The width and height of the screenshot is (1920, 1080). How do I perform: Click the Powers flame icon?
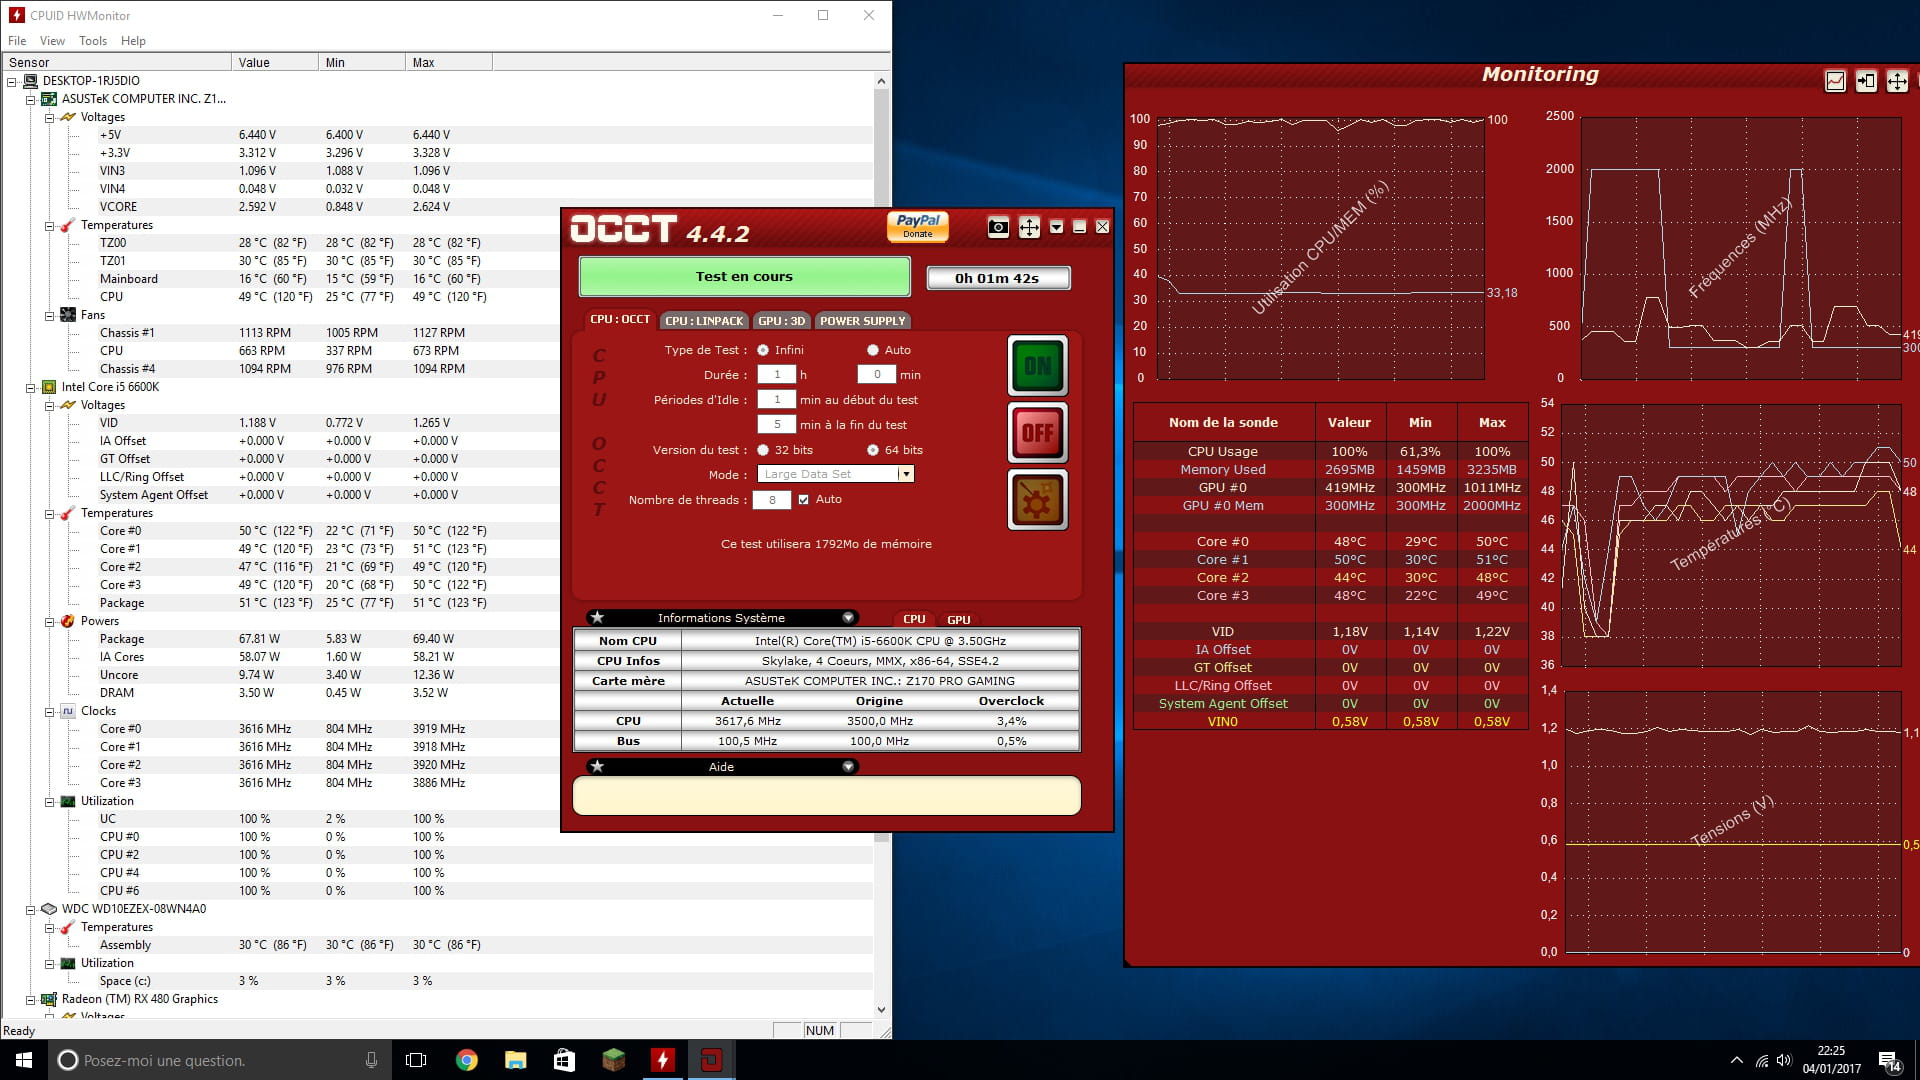tap(67, 621)
